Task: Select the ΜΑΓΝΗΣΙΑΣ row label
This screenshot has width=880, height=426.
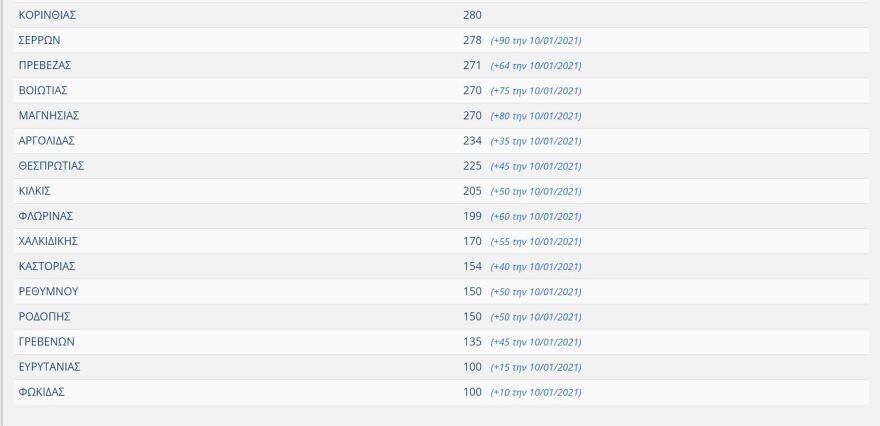Action: point(49,115)
